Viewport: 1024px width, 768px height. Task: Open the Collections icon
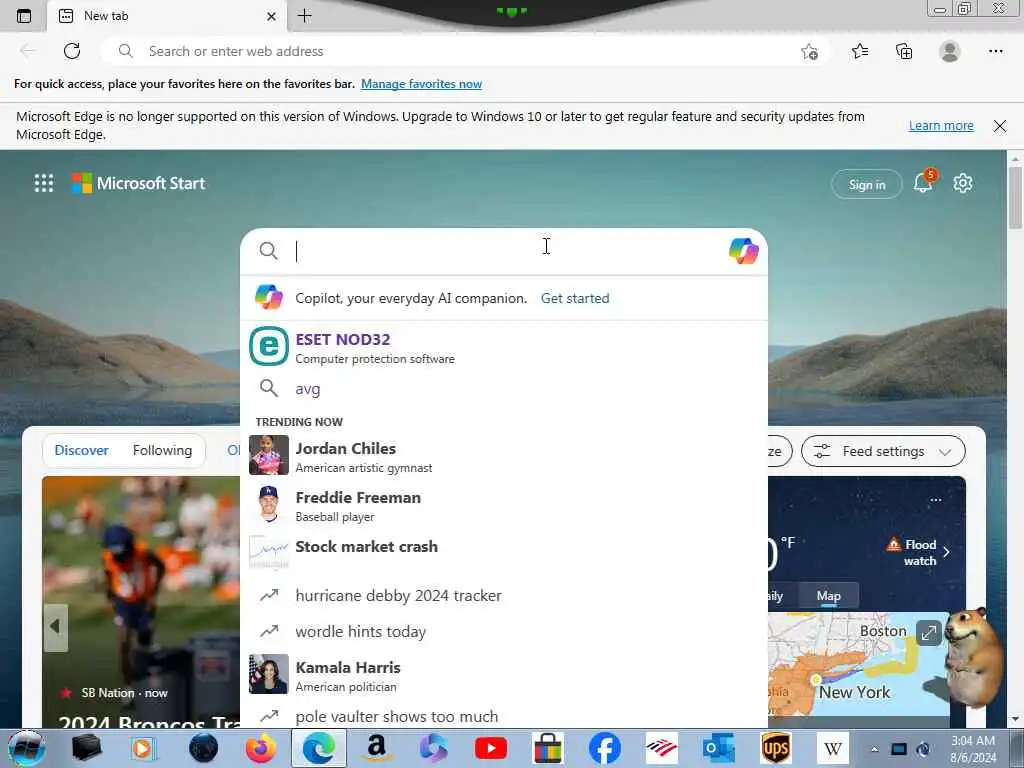pyautogui.click(x=904, y=51)
